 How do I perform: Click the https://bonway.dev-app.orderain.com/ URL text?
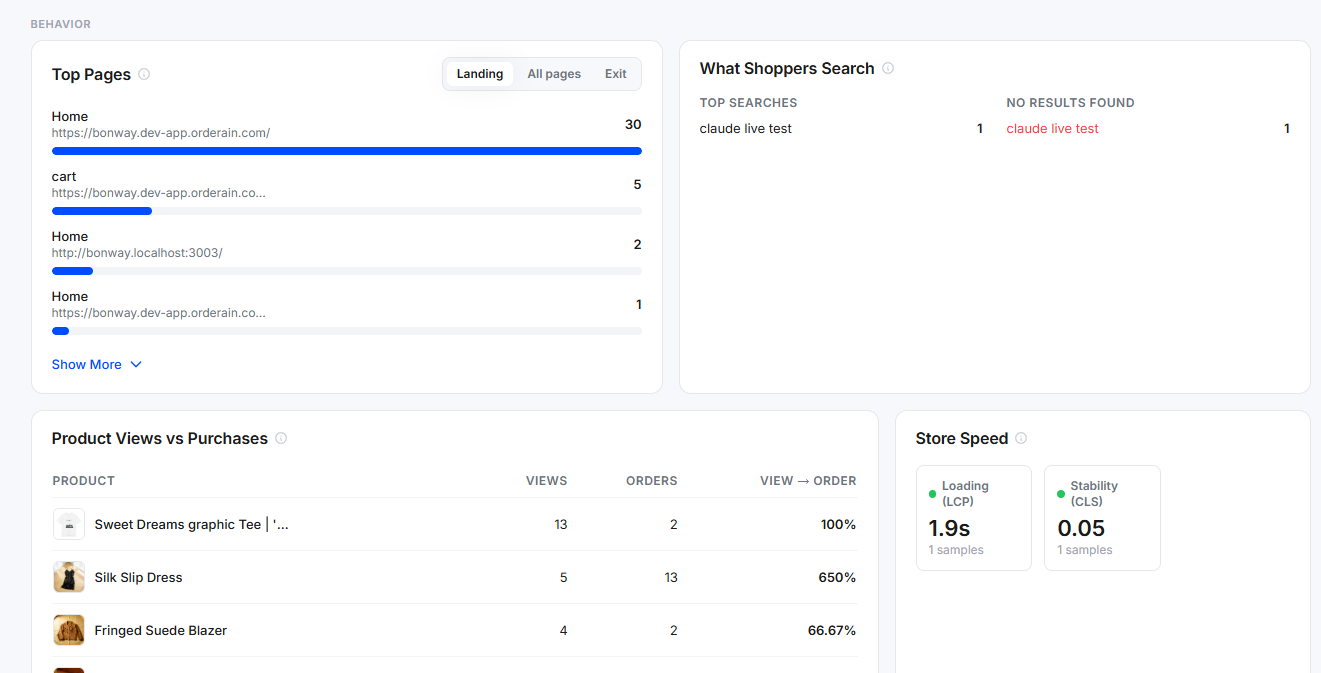coord(161,133)
